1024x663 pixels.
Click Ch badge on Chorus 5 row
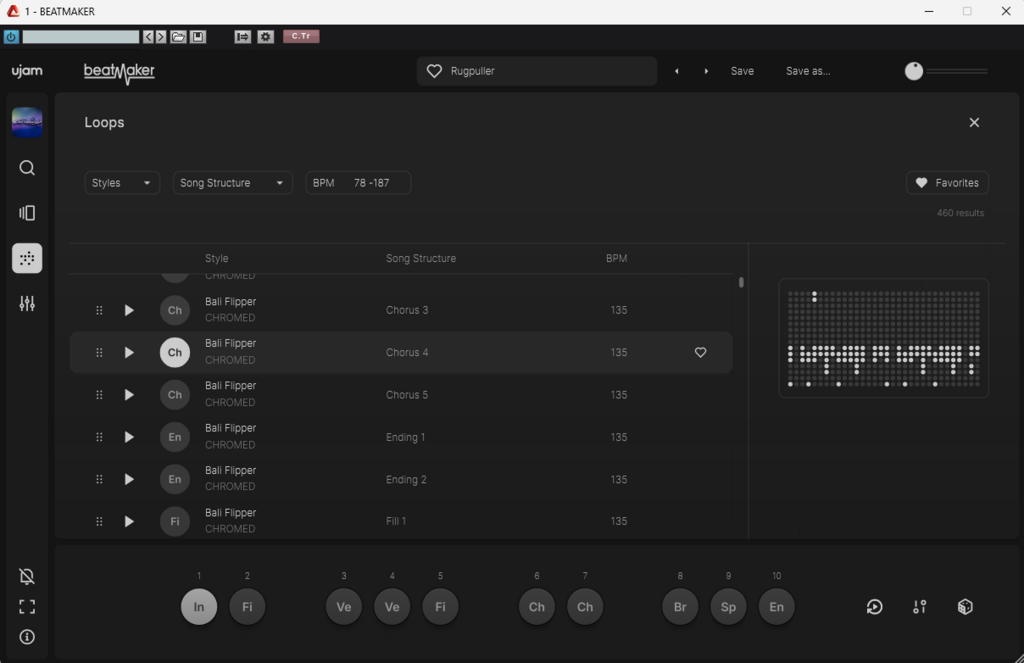(175, 395)
